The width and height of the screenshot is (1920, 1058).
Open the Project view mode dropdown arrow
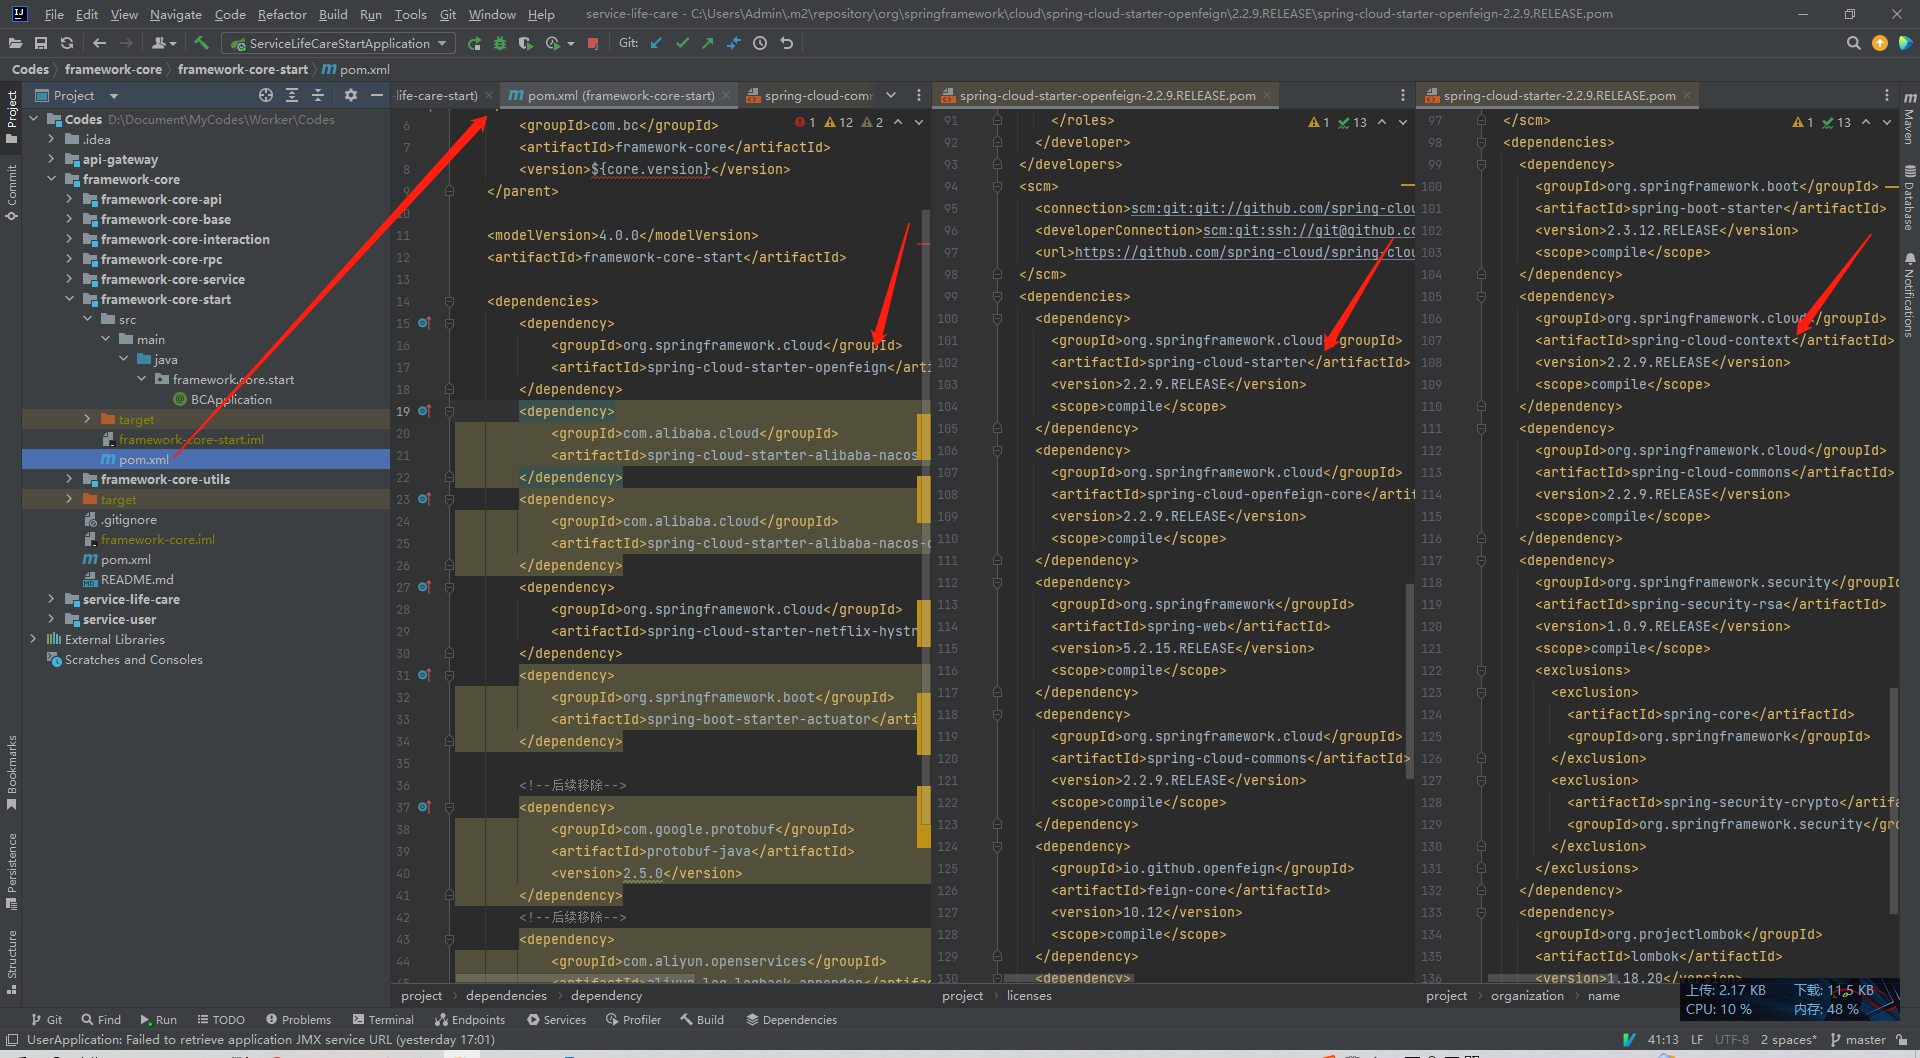pos(113,96)
